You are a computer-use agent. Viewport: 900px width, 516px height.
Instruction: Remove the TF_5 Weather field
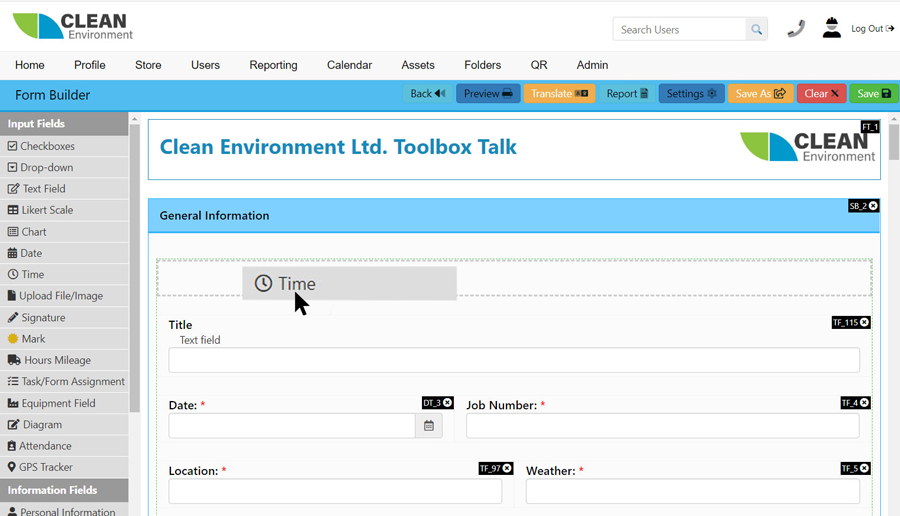[864, 468]
